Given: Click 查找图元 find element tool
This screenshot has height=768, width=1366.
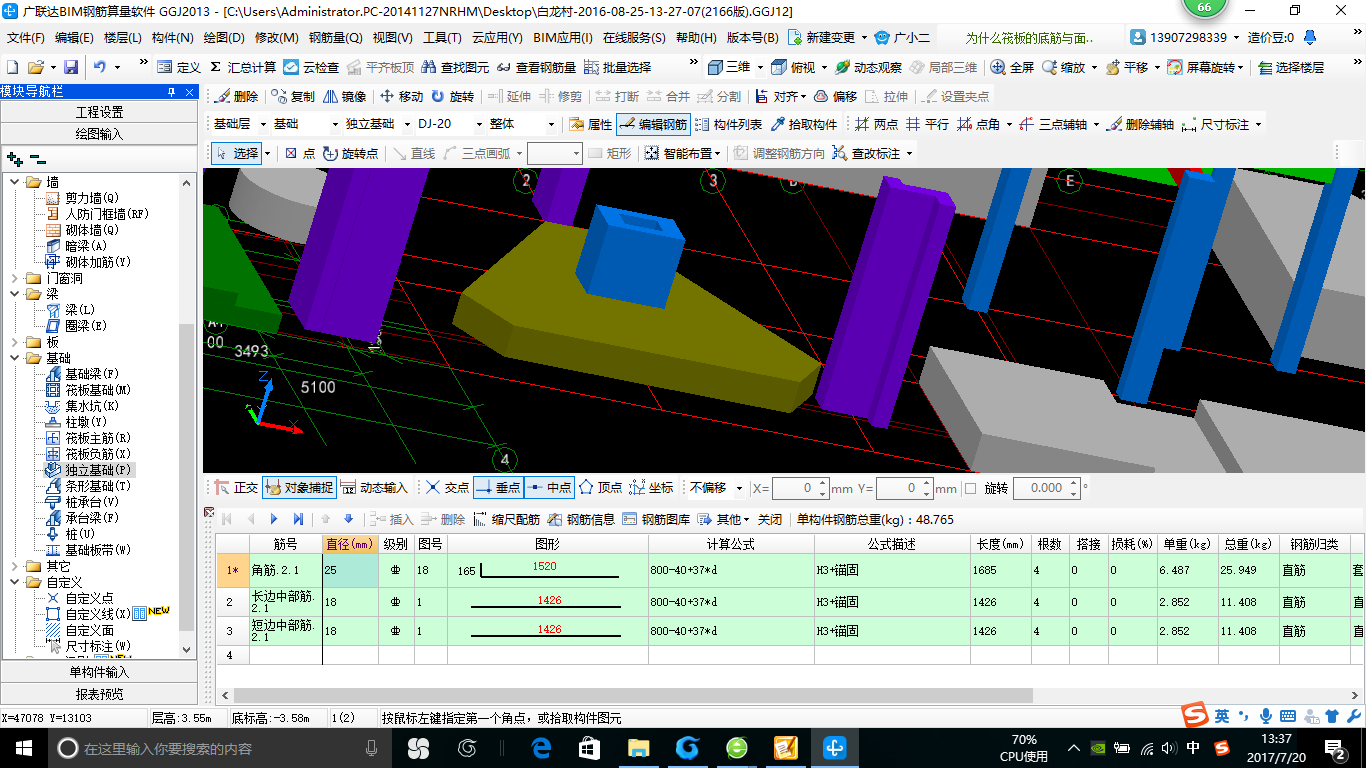Looking at the screenshot, I should coord(456,67).
